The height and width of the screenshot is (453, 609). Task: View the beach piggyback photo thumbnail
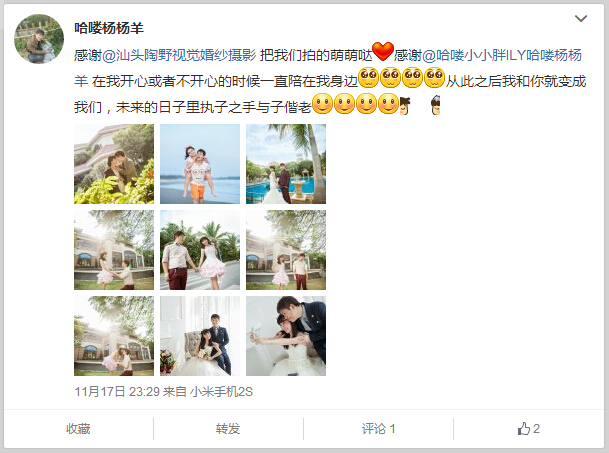tap(200, 164)
